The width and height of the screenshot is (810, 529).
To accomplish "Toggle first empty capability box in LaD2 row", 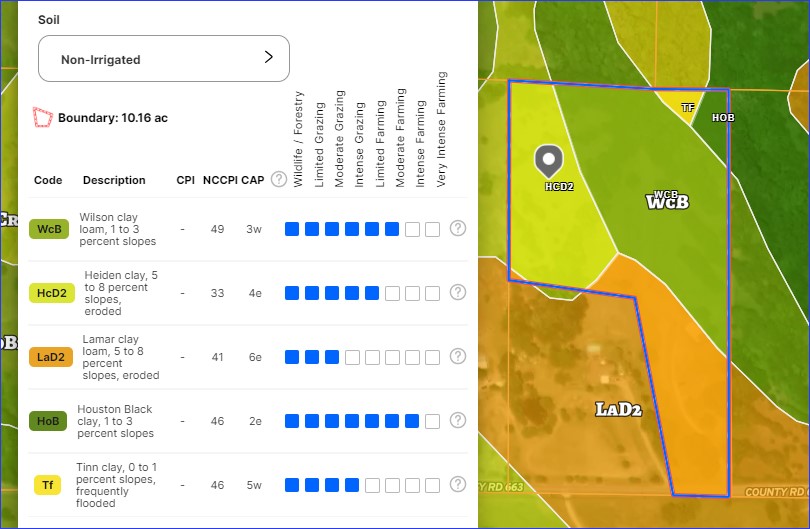I will (352, 357).
